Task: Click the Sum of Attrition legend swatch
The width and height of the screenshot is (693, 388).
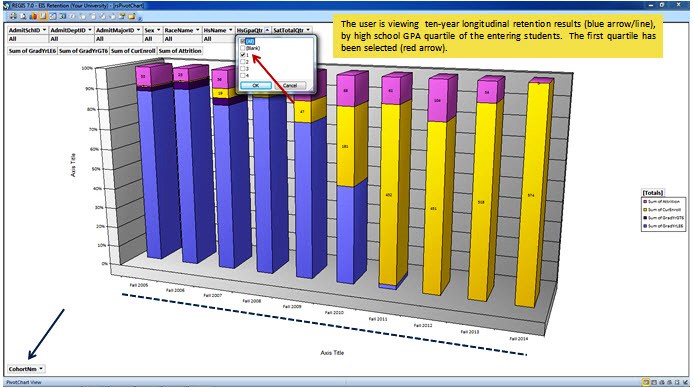Action: (645, 202)
